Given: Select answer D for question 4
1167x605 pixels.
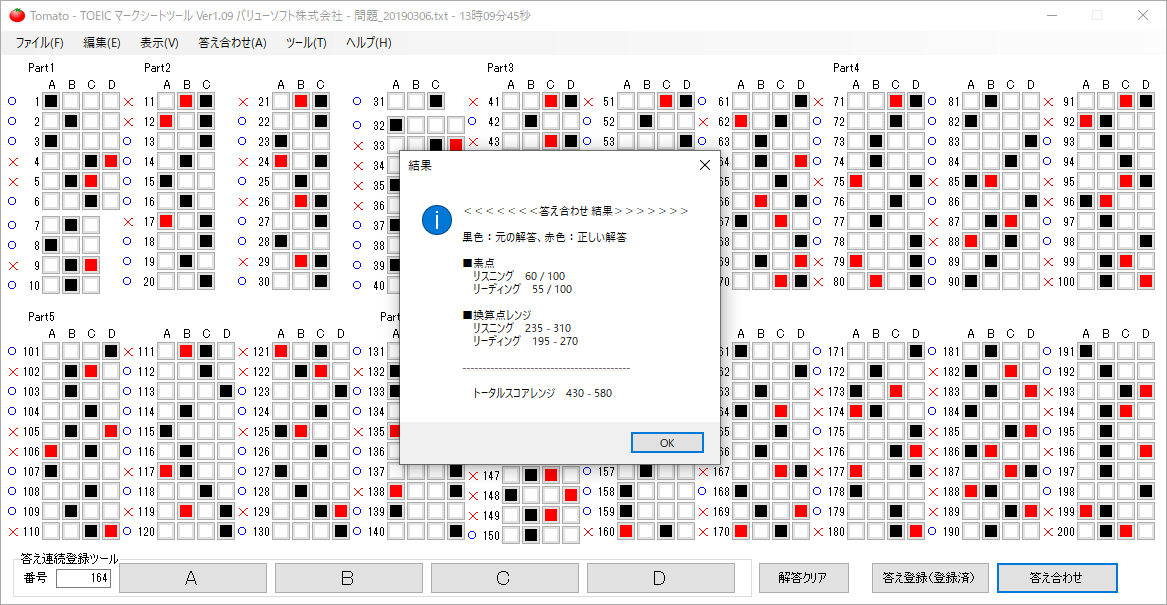Looking at the screenshot, I should (x=111, y=161).
